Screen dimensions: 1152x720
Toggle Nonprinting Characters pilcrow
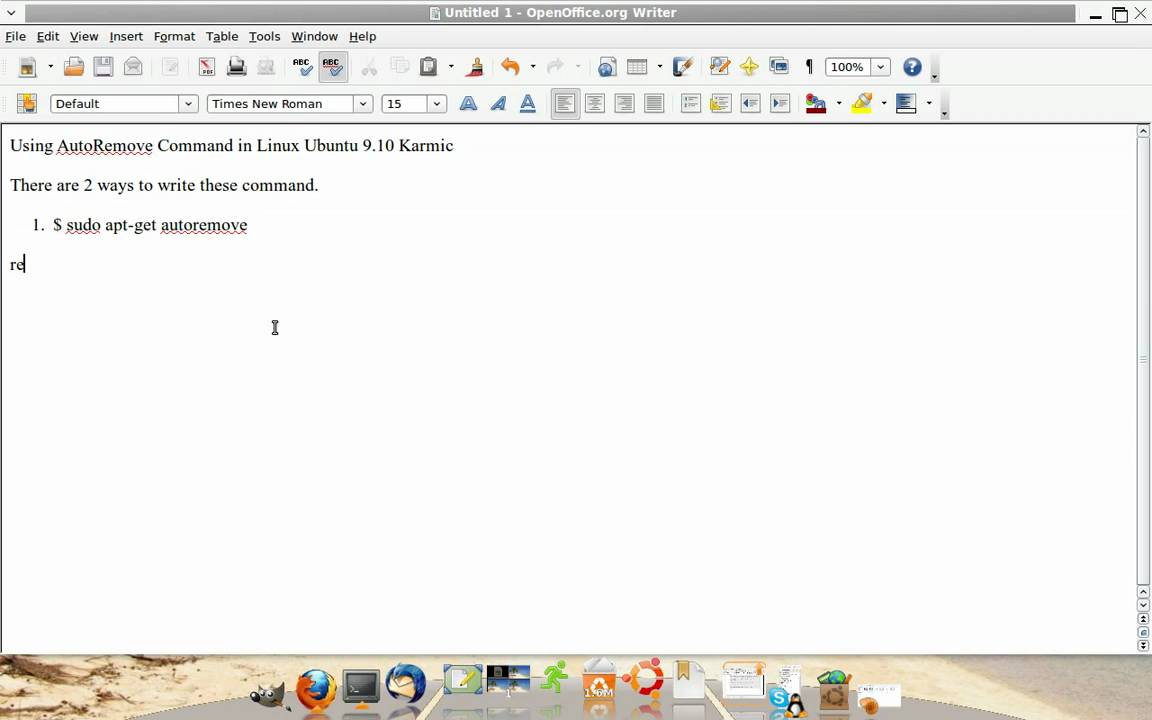[809, 67]
